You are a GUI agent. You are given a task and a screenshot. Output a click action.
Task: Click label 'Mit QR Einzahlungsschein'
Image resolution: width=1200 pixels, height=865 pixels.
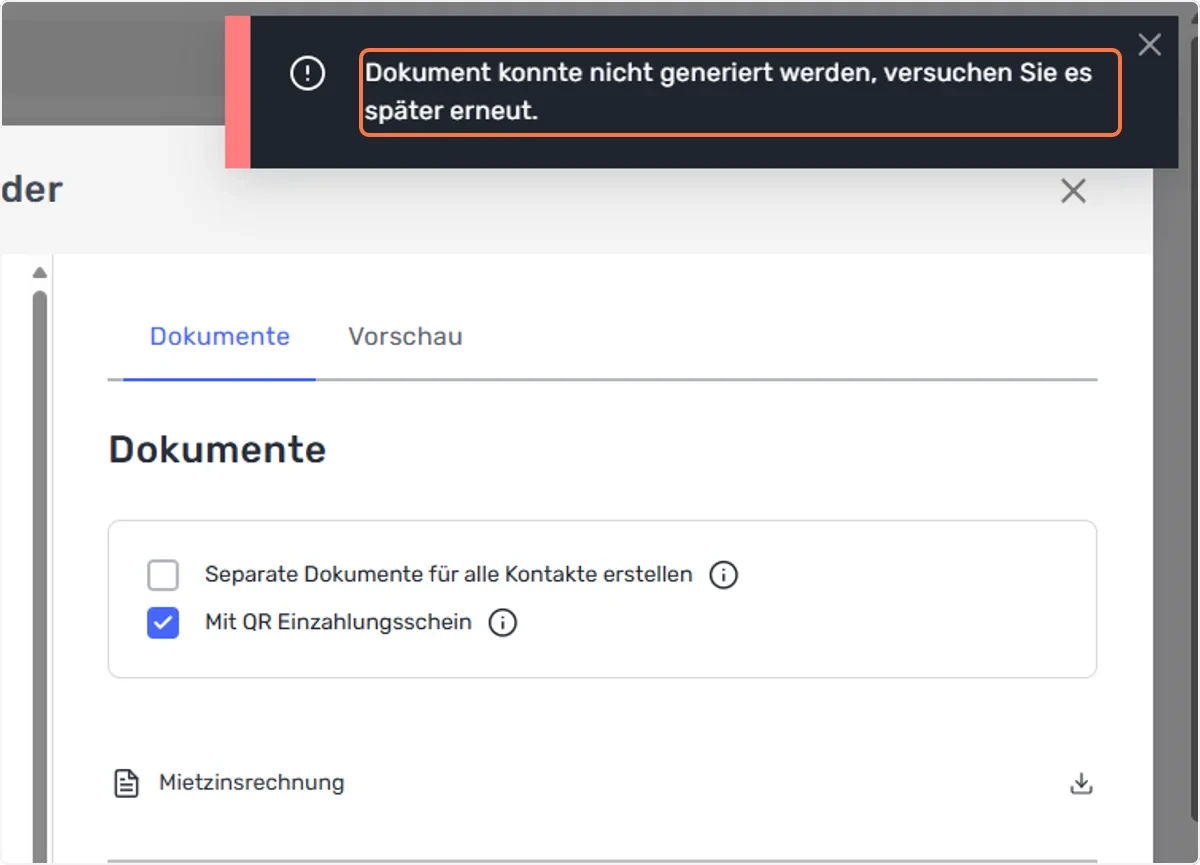coord(338,622)
